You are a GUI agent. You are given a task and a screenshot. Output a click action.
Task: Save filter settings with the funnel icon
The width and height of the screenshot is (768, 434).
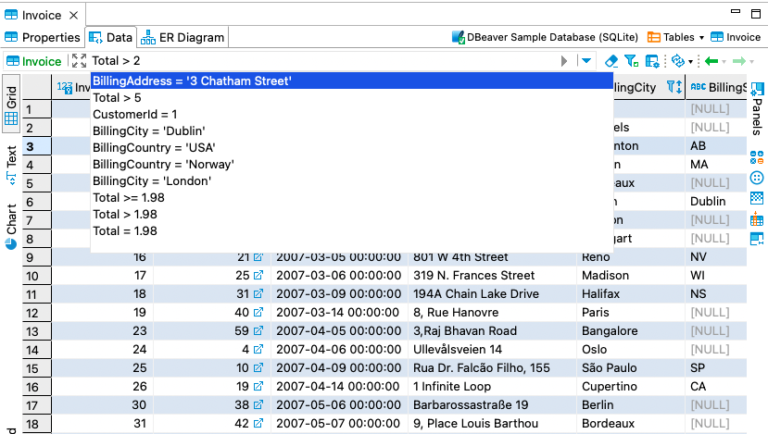tap(631, 61)
